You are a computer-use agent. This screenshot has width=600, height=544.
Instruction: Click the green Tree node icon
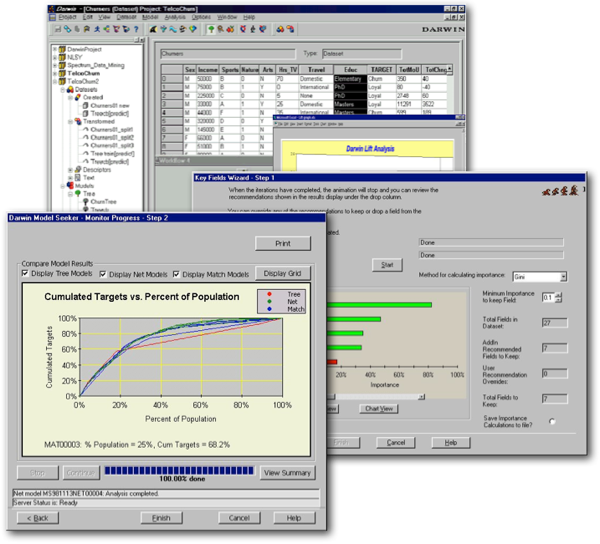click(78, 194)
